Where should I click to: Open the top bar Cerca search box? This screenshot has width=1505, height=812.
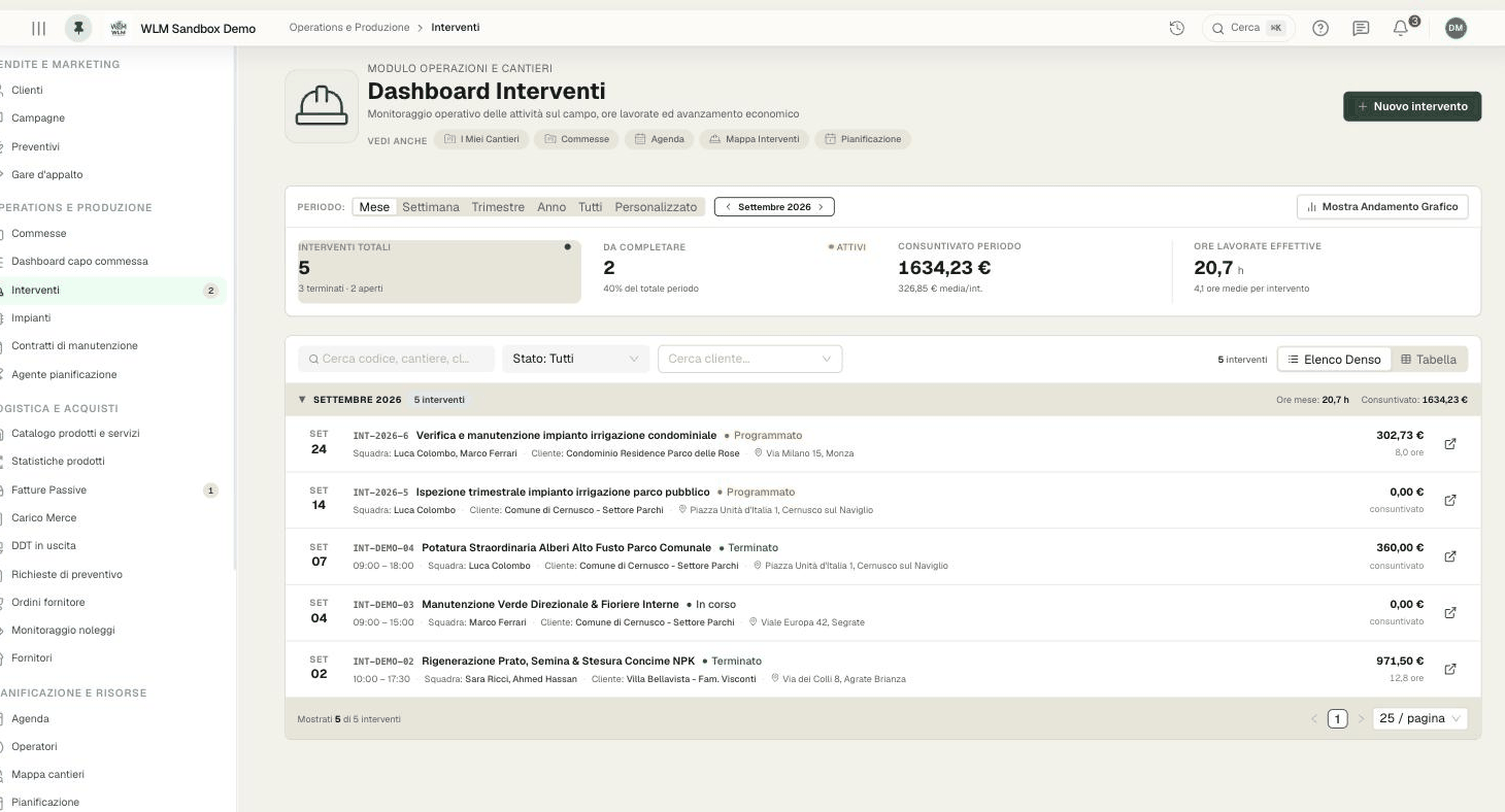1248,28
